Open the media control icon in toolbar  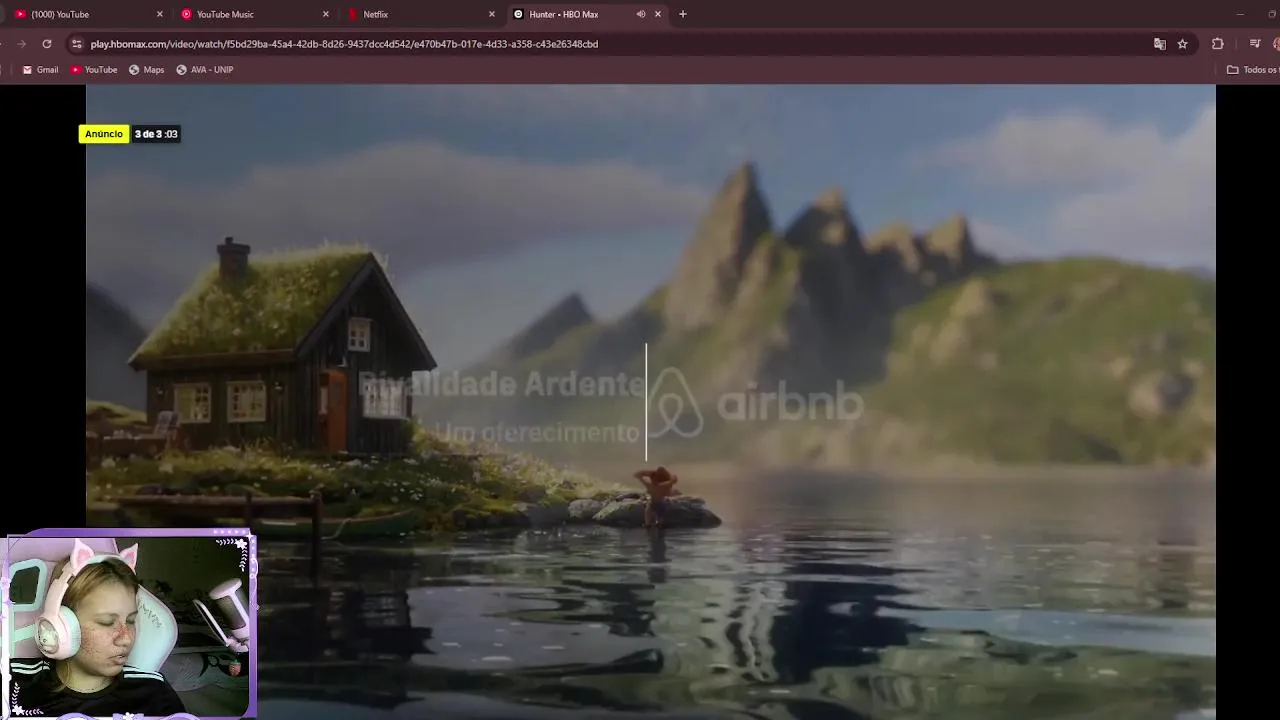pyautogui.click(x=1255, y=44)
